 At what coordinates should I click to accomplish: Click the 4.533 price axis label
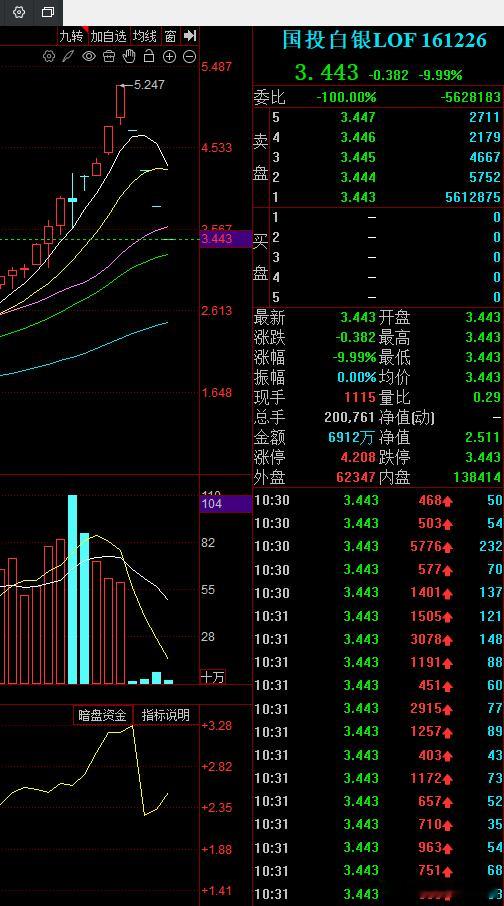tap(217, 148)
